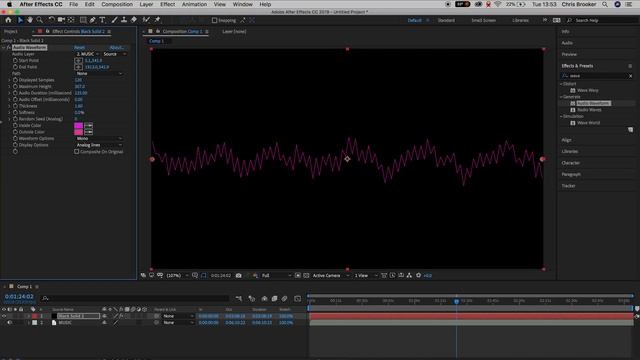Viewport: 640px width, 360px height.
Task: Click the Frame Blending icon in timeline header
Action: click(x=274, y=299)
